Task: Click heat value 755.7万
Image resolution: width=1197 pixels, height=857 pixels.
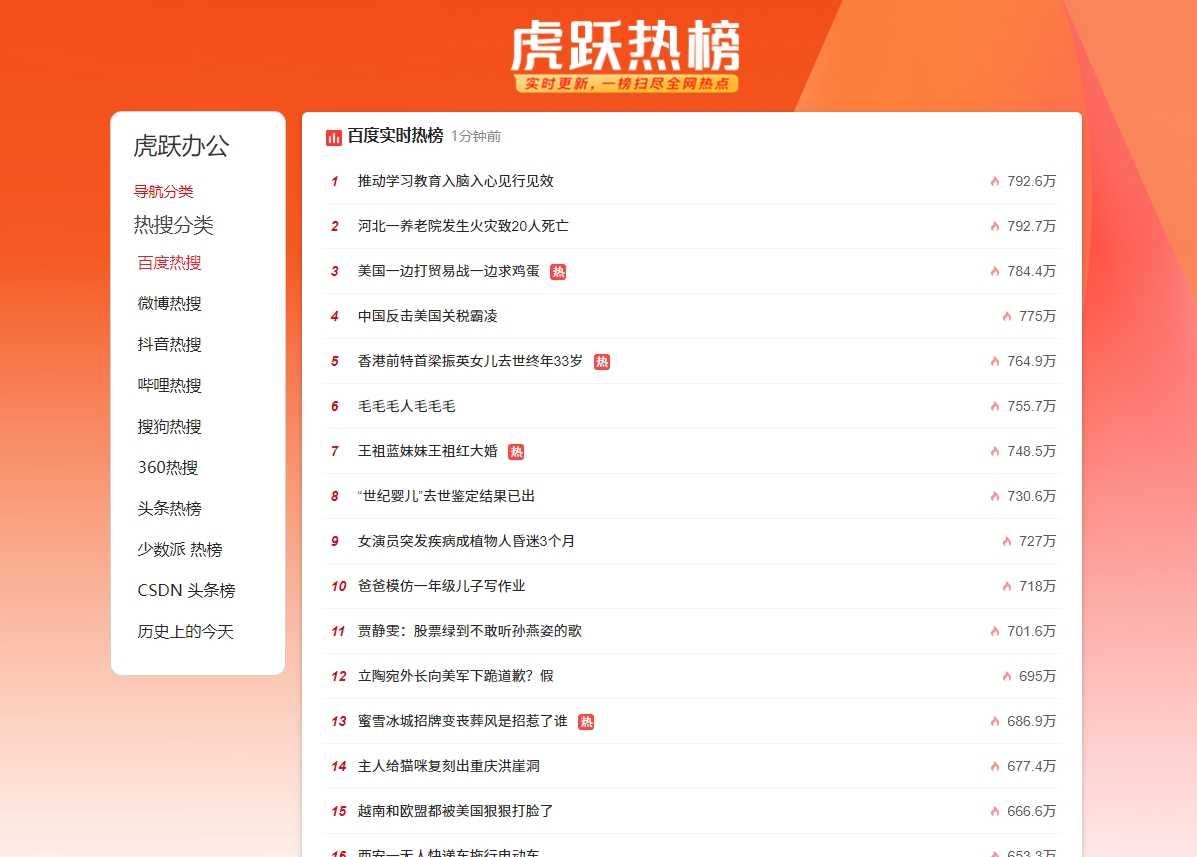Action: (x=1031, y=407)
